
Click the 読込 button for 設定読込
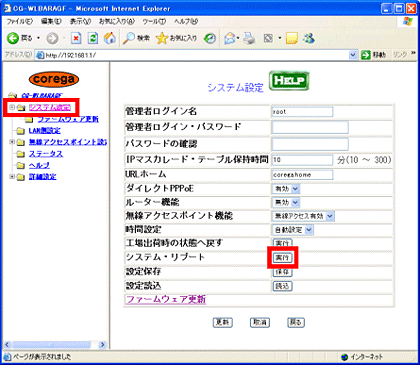(x=282, y=286)
